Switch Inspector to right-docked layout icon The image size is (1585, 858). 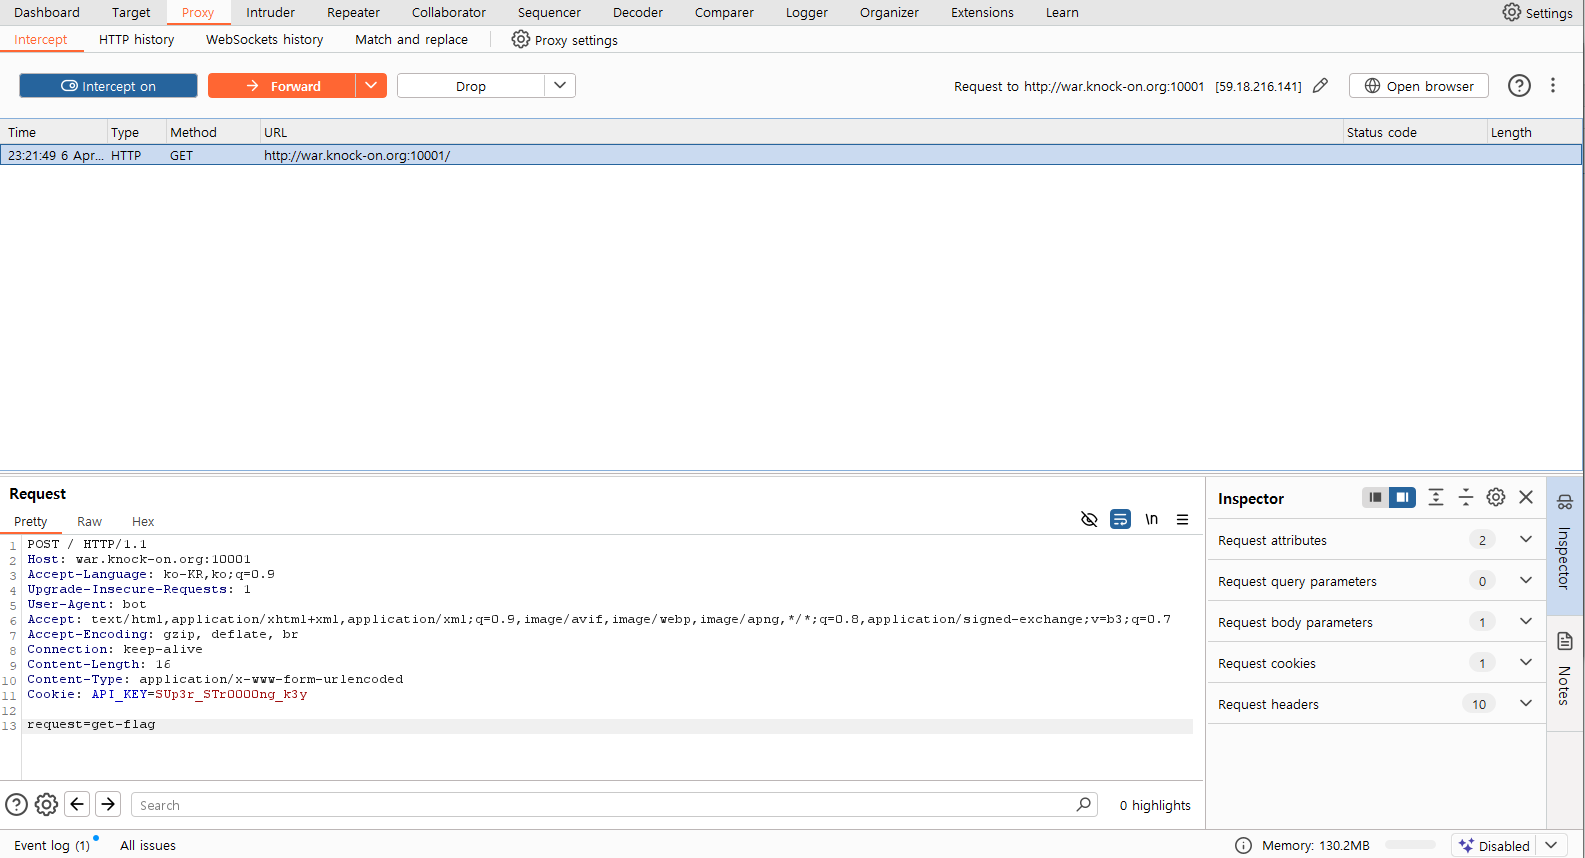tap(1402, 497)
